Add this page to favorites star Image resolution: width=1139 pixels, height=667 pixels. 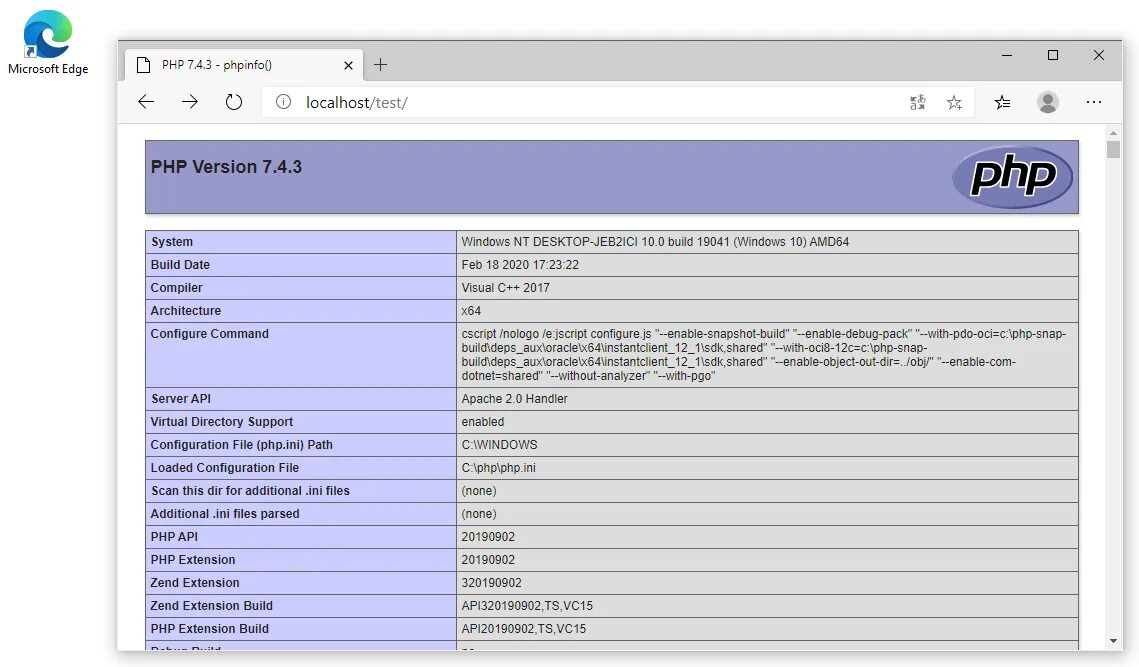point(954,102)
